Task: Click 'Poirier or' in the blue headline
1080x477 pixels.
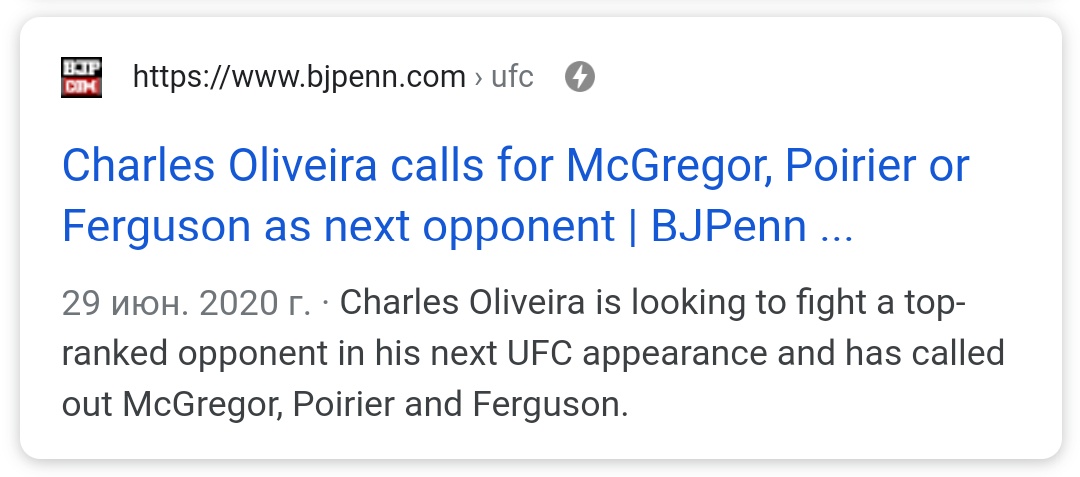Action: tap(877, 166)
